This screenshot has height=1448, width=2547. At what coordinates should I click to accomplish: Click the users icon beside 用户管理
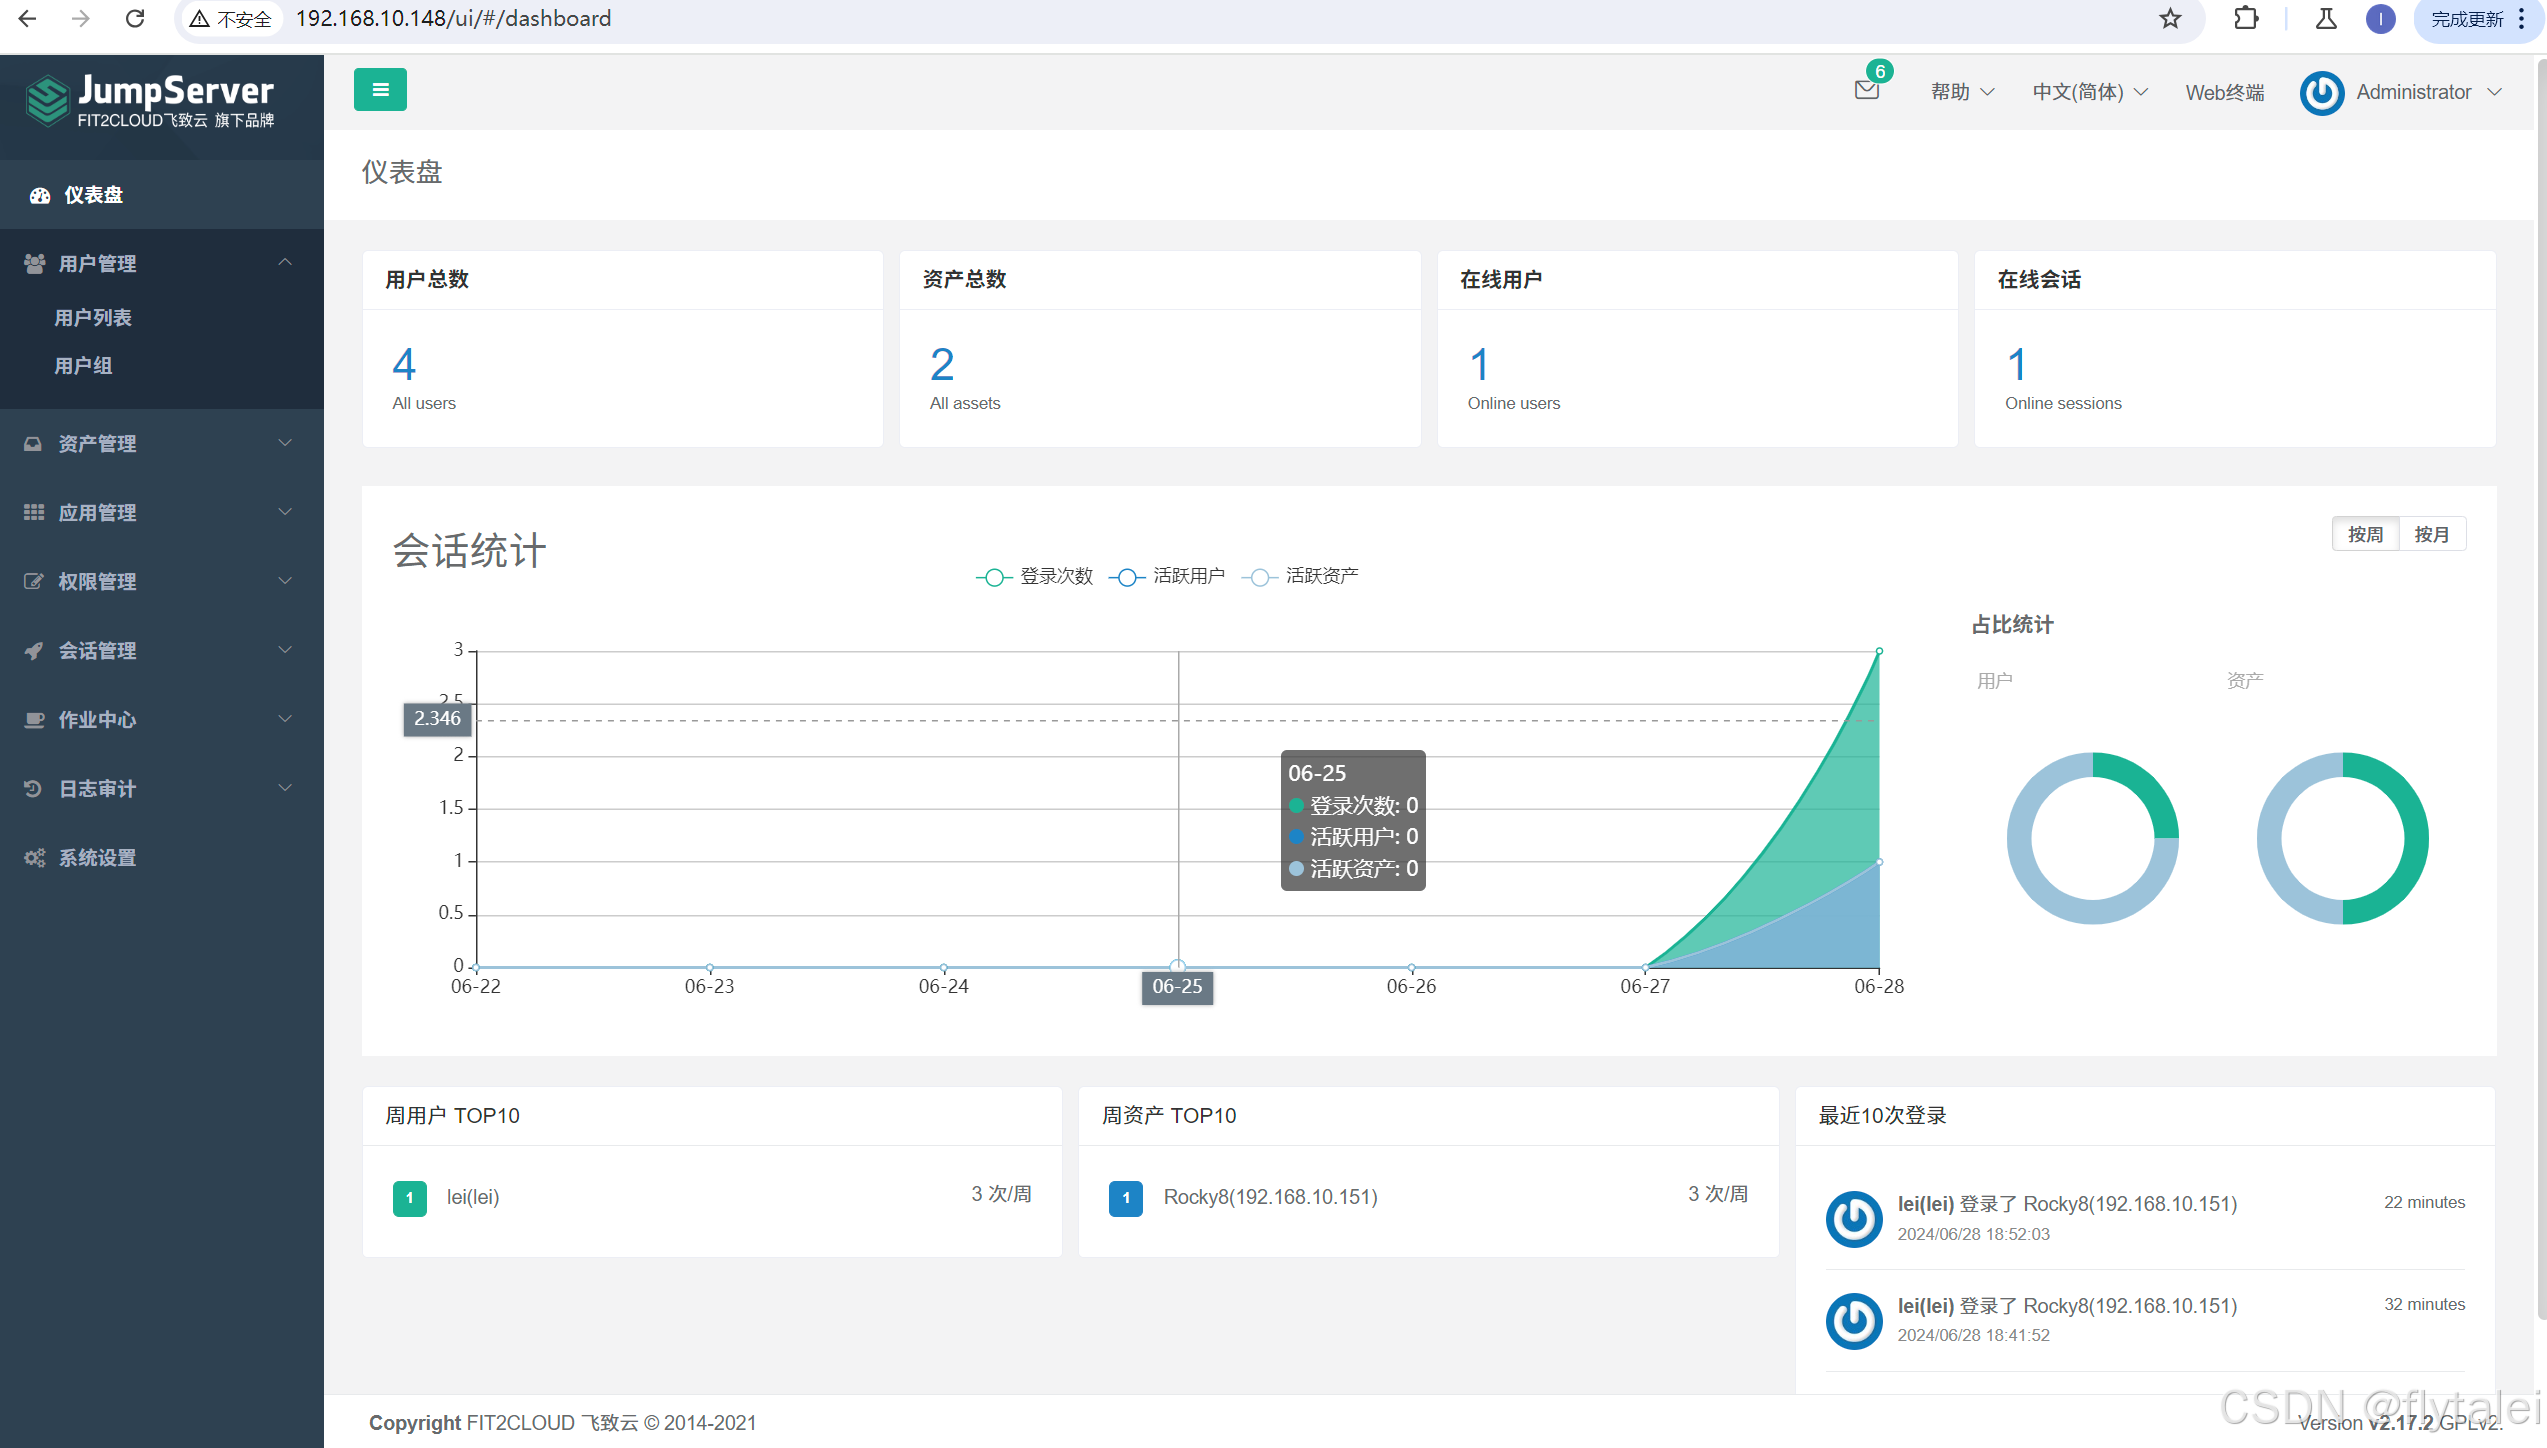(x=34, y=263)
